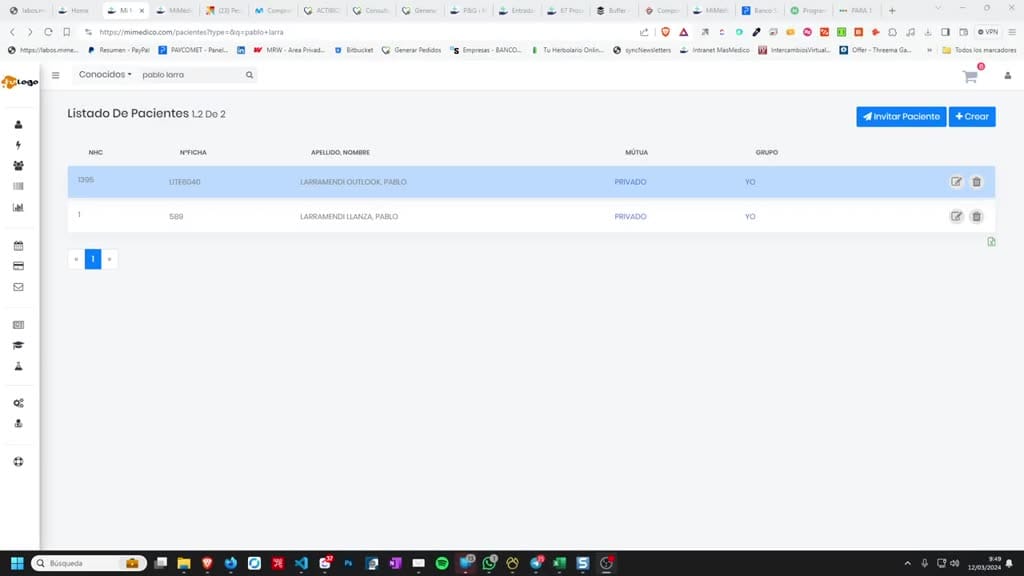
Task: Go to page 1 in pagination
Action: pos(93,259)
